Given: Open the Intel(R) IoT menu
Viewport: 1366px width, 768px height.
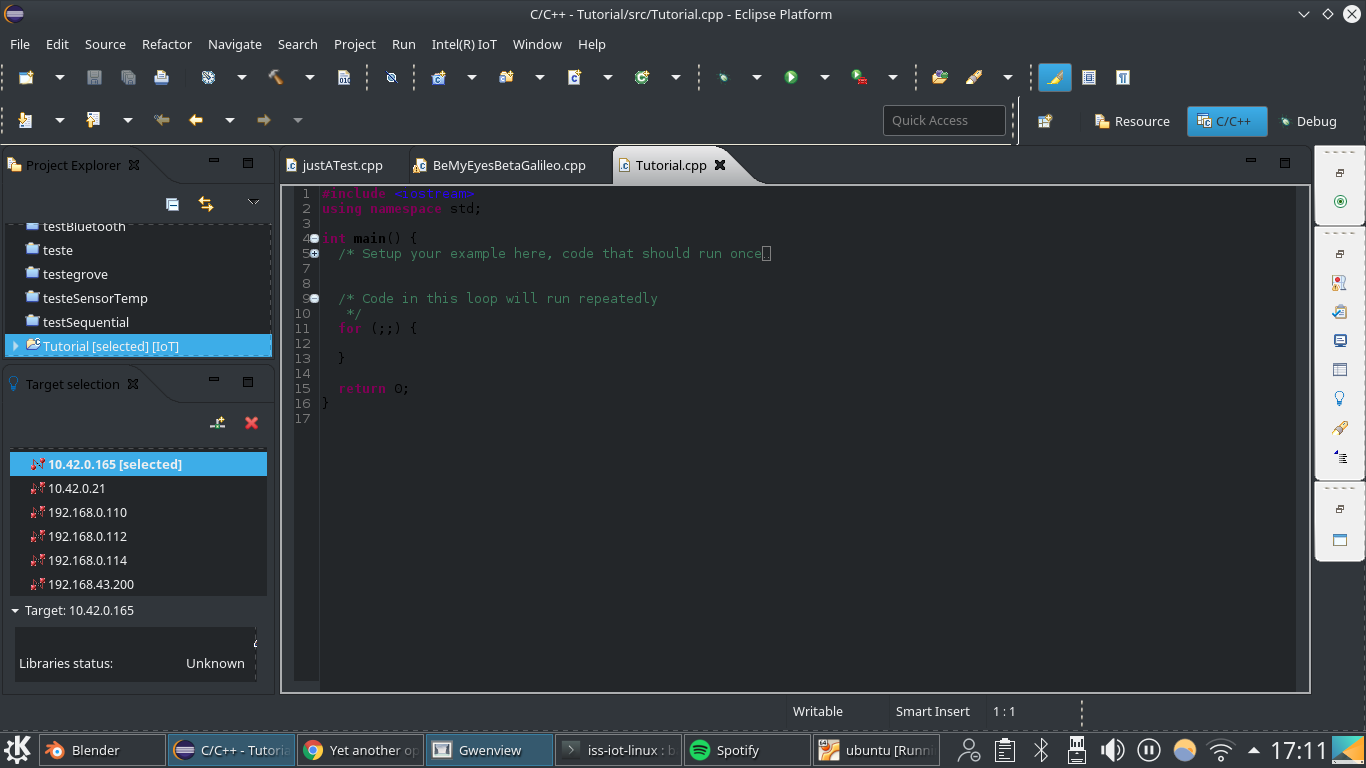Looking at the screenshot, I should point(464,44).
